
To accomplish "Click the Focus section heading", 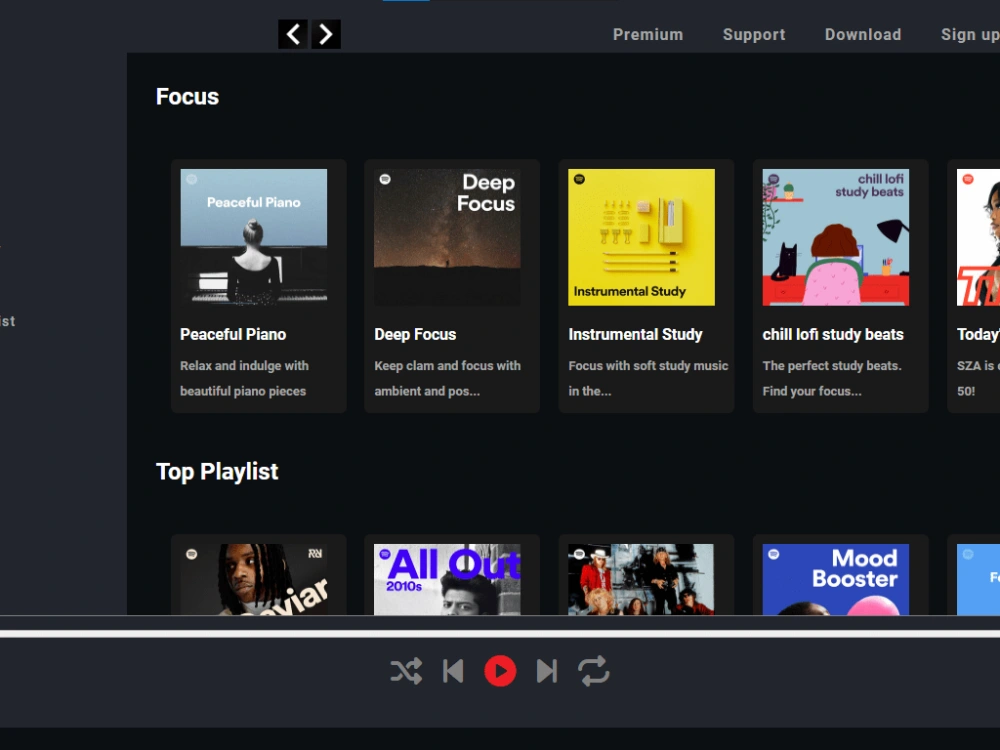I will coord(188,96).
